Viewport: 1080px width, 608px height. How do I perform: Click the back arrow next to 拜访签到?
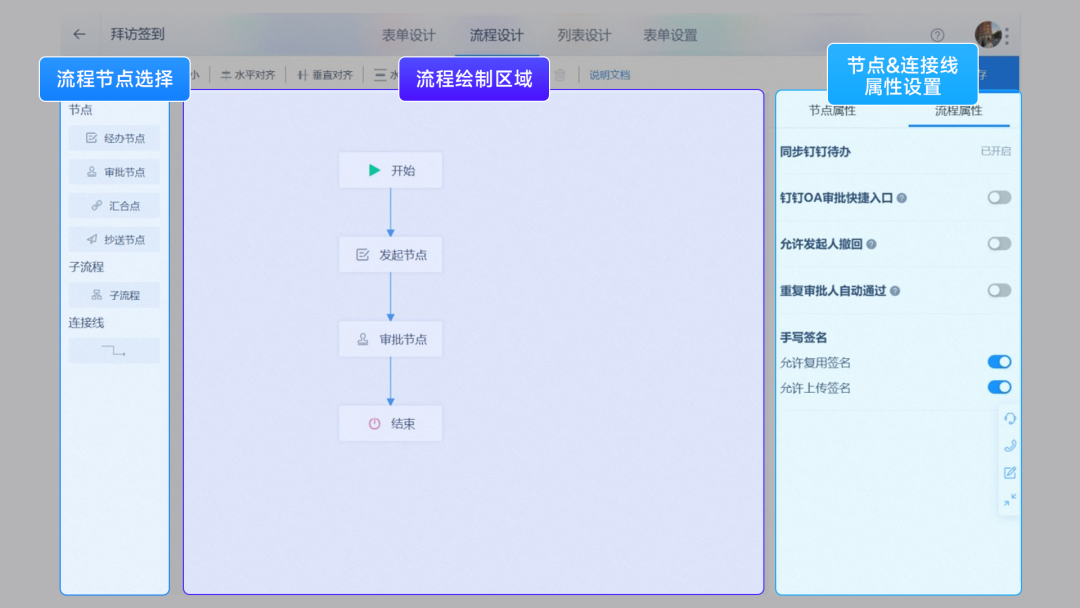78,33
